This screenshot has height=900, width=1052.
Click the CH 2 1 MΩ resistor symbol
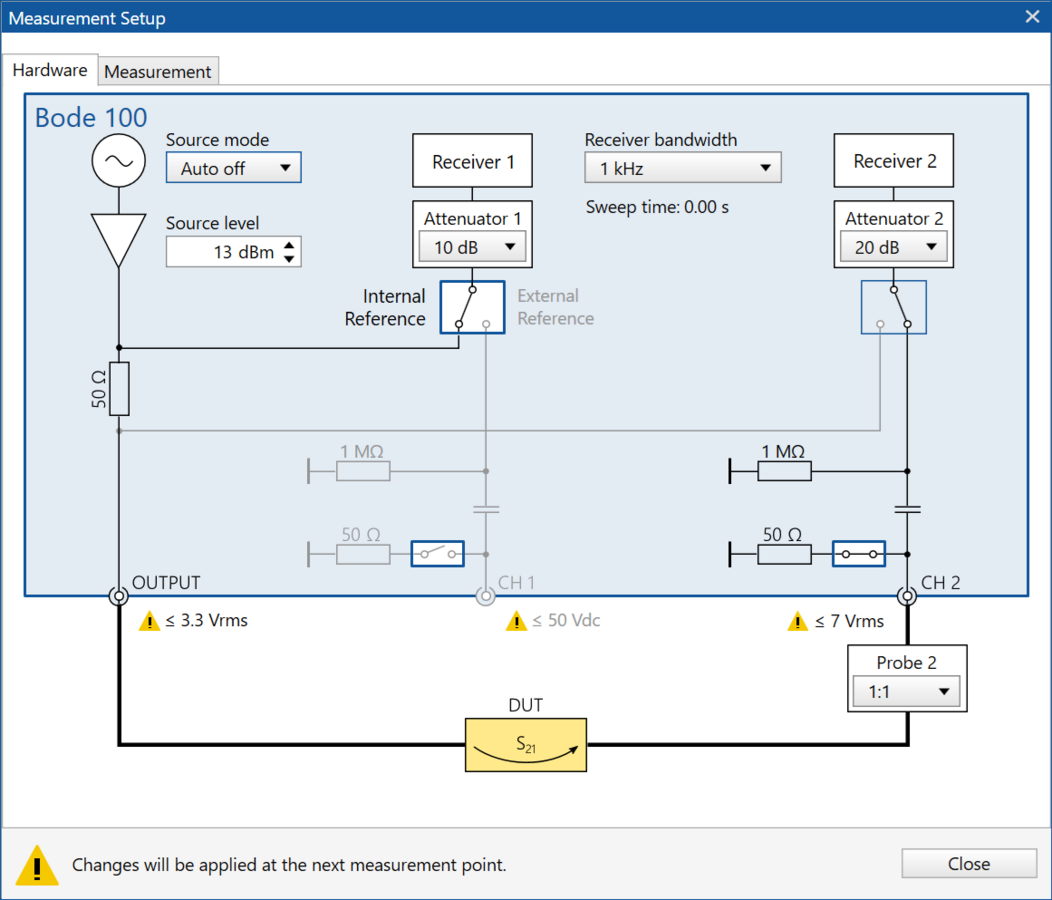pos(784,471)
